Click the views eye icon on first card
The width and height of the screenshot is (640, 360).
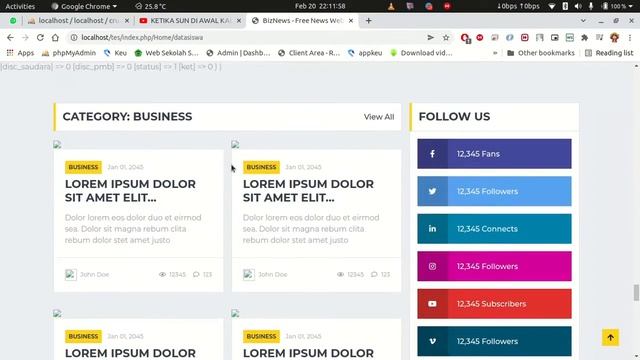[x=162, y=274]
